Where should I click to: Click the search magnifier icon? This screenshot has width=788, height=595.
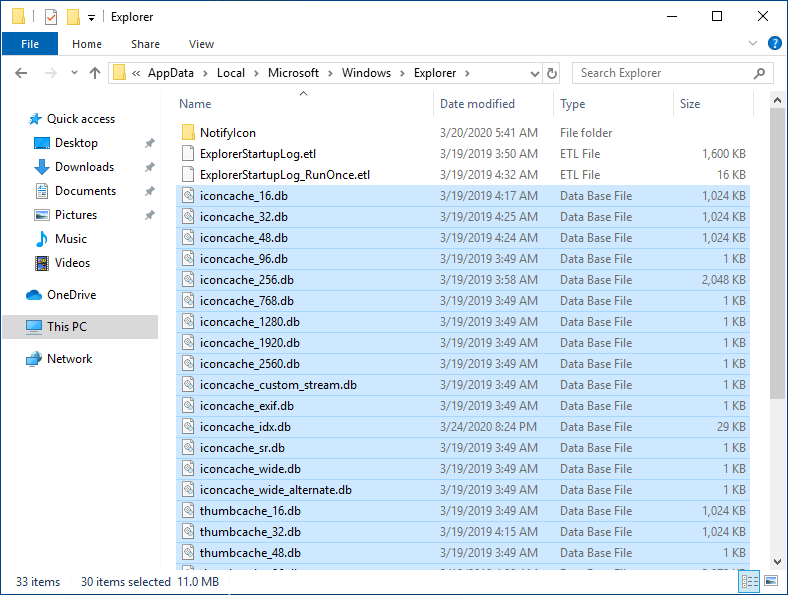(759, 73)
